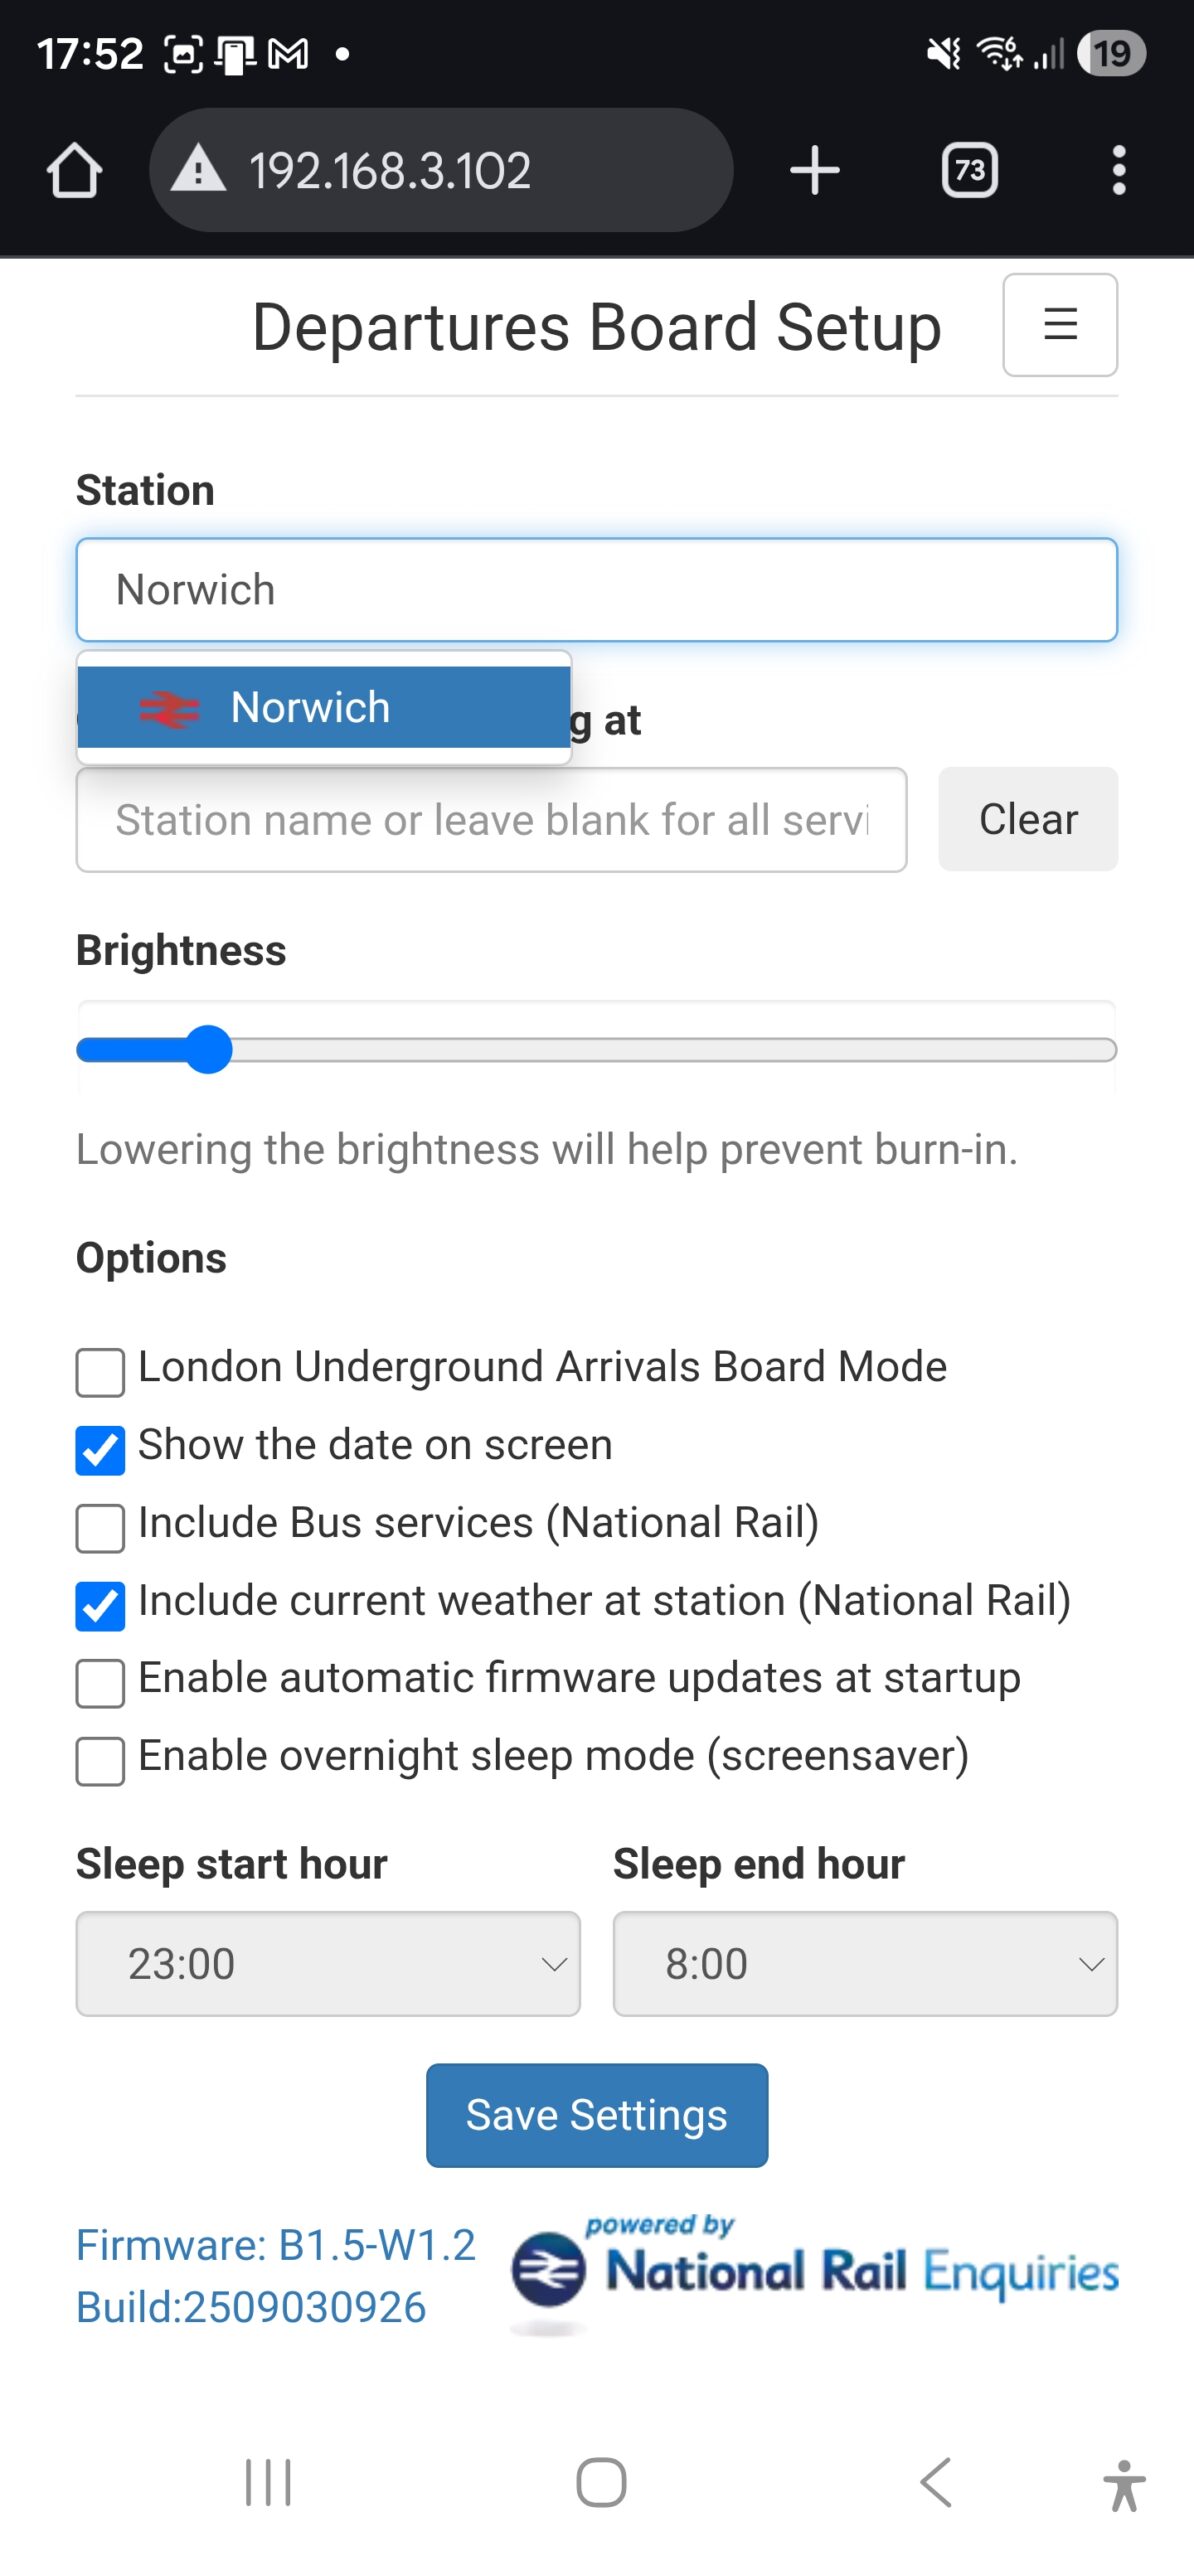Image resolution: width=1194 pixels, height=2560 pixels.
Task: Open the hamburger navigation menu
Action: pos(1060,325)
